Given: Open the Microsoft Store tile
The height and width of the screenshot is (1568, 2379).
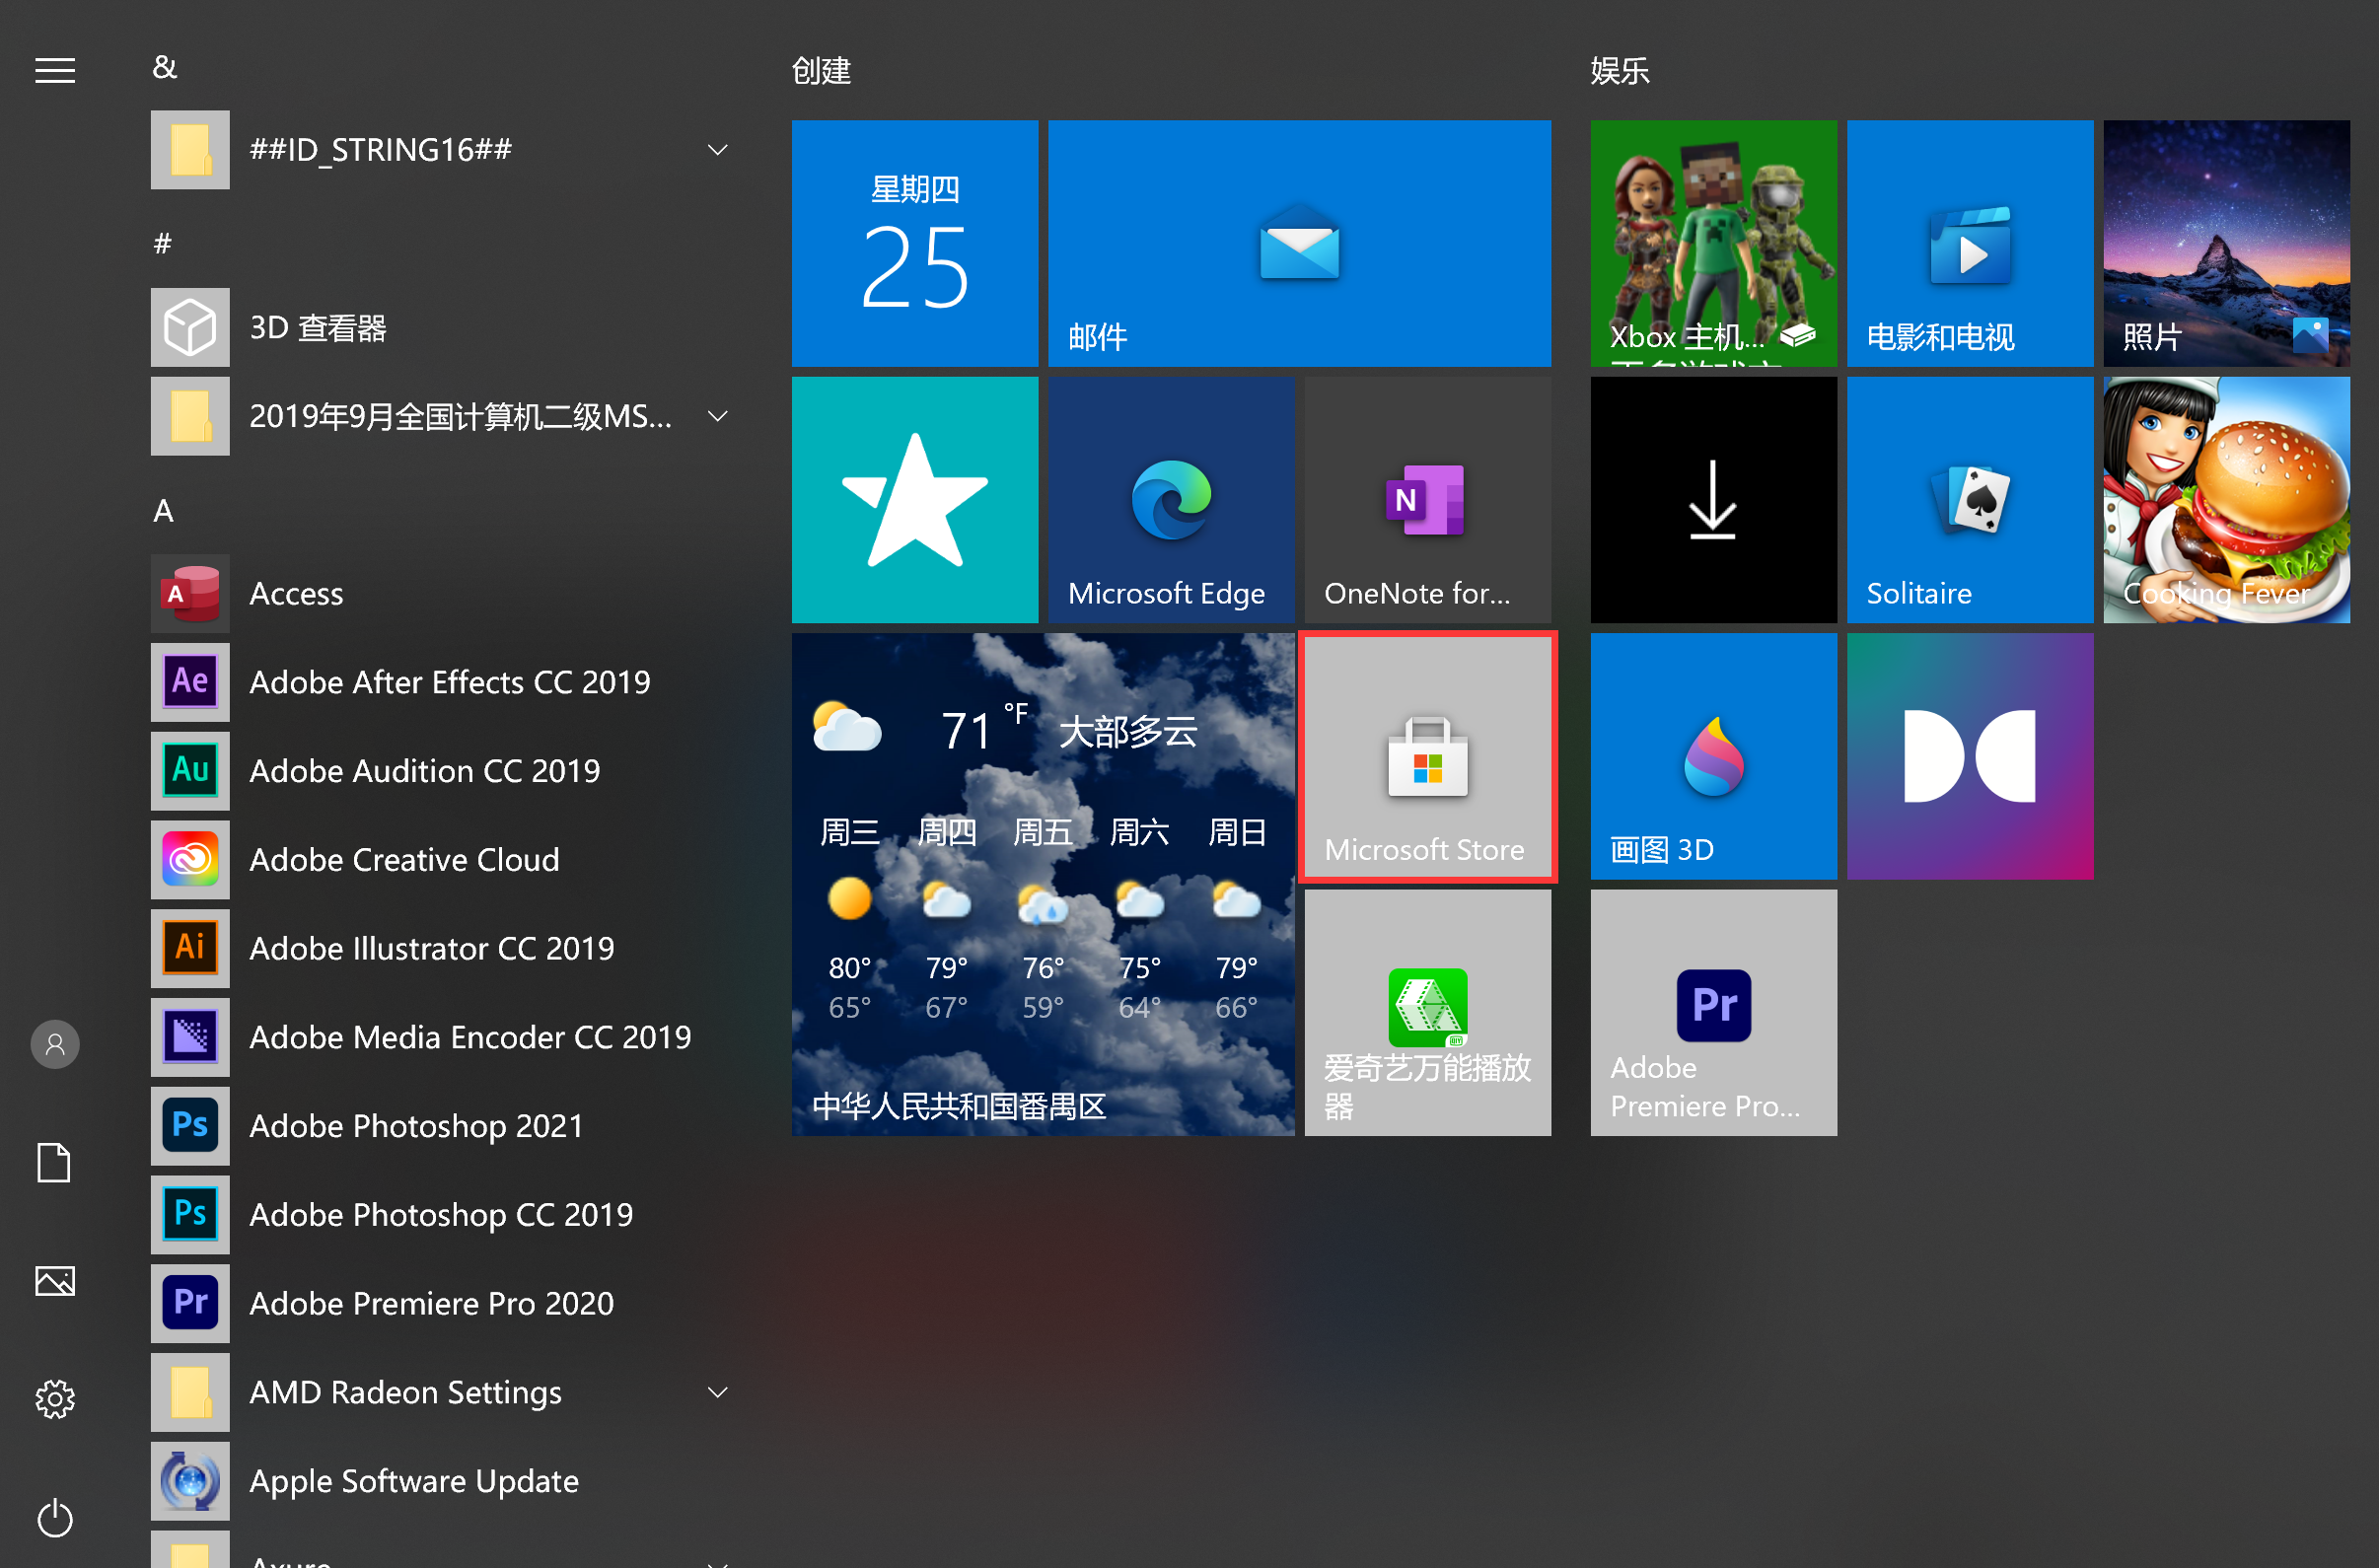Looking at the screenshot, I should pyautogui.click(x=1427, y=757).
